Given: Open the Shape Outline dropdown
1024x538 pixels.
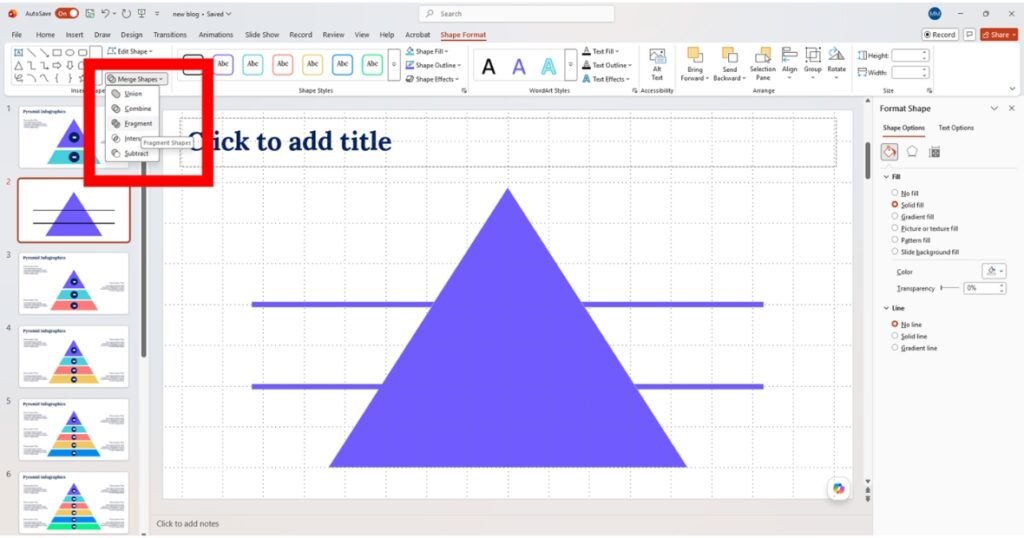Looking at the screenshot, I should 434,65.
